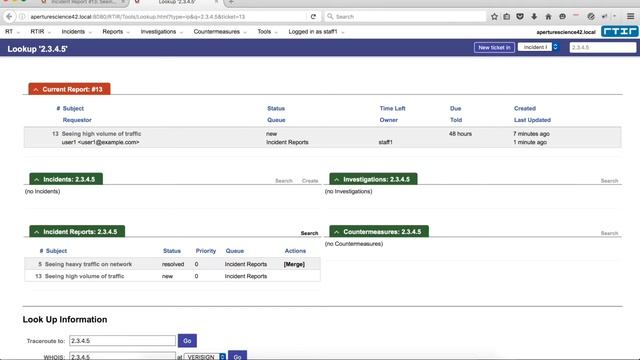Viewport: 640px width, 360px height.
Task: Click the circular pencil extension icon
Action: coord(591,17)
